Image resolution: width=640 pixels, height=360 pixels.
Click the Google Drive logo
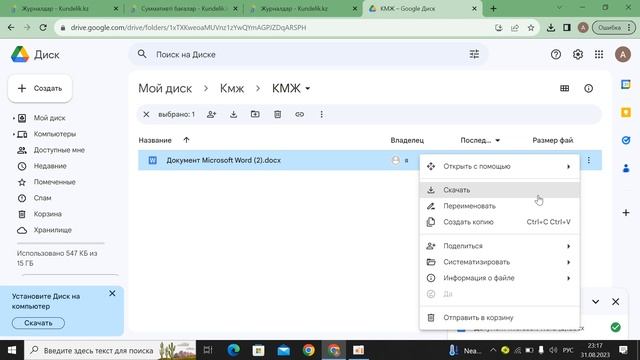click(x=20, y=54)
